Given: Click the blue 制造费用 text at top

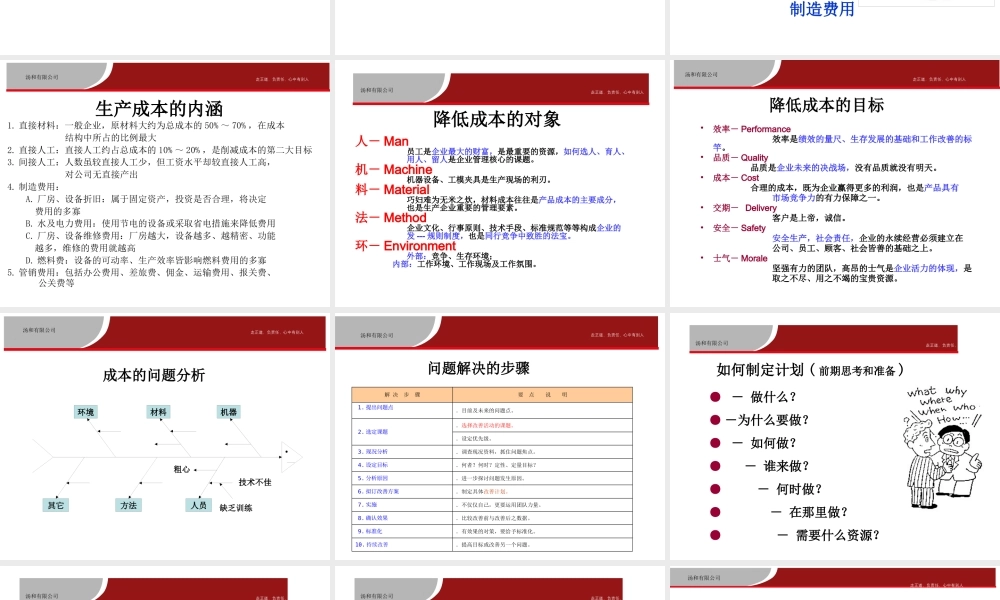Looking at the screenshot, I should (821, 9).
